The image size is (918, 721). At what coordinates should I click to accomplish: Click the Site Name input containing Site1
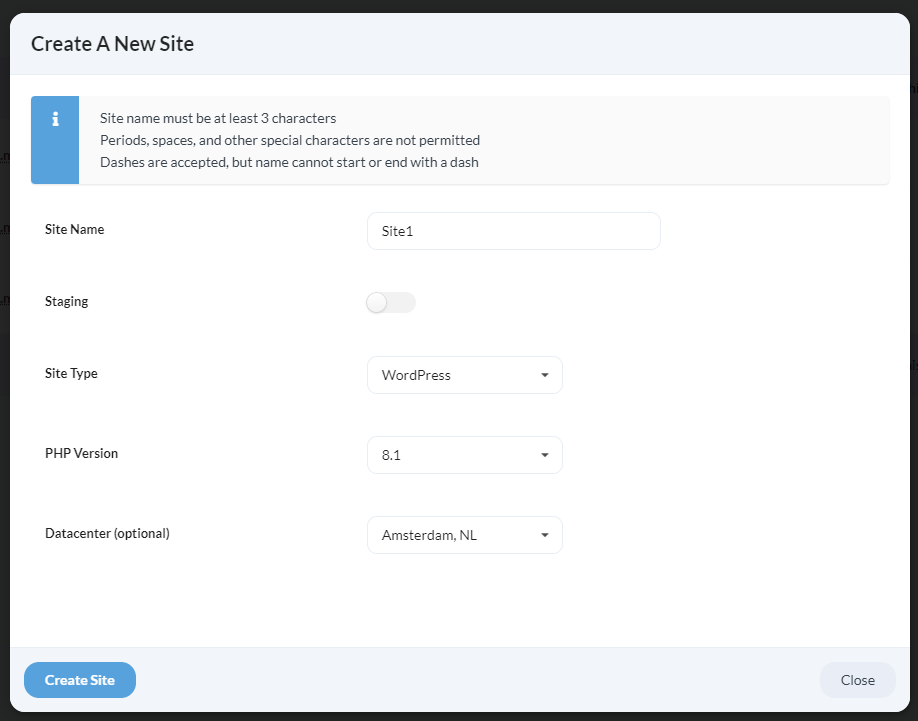tap(513, 231)
